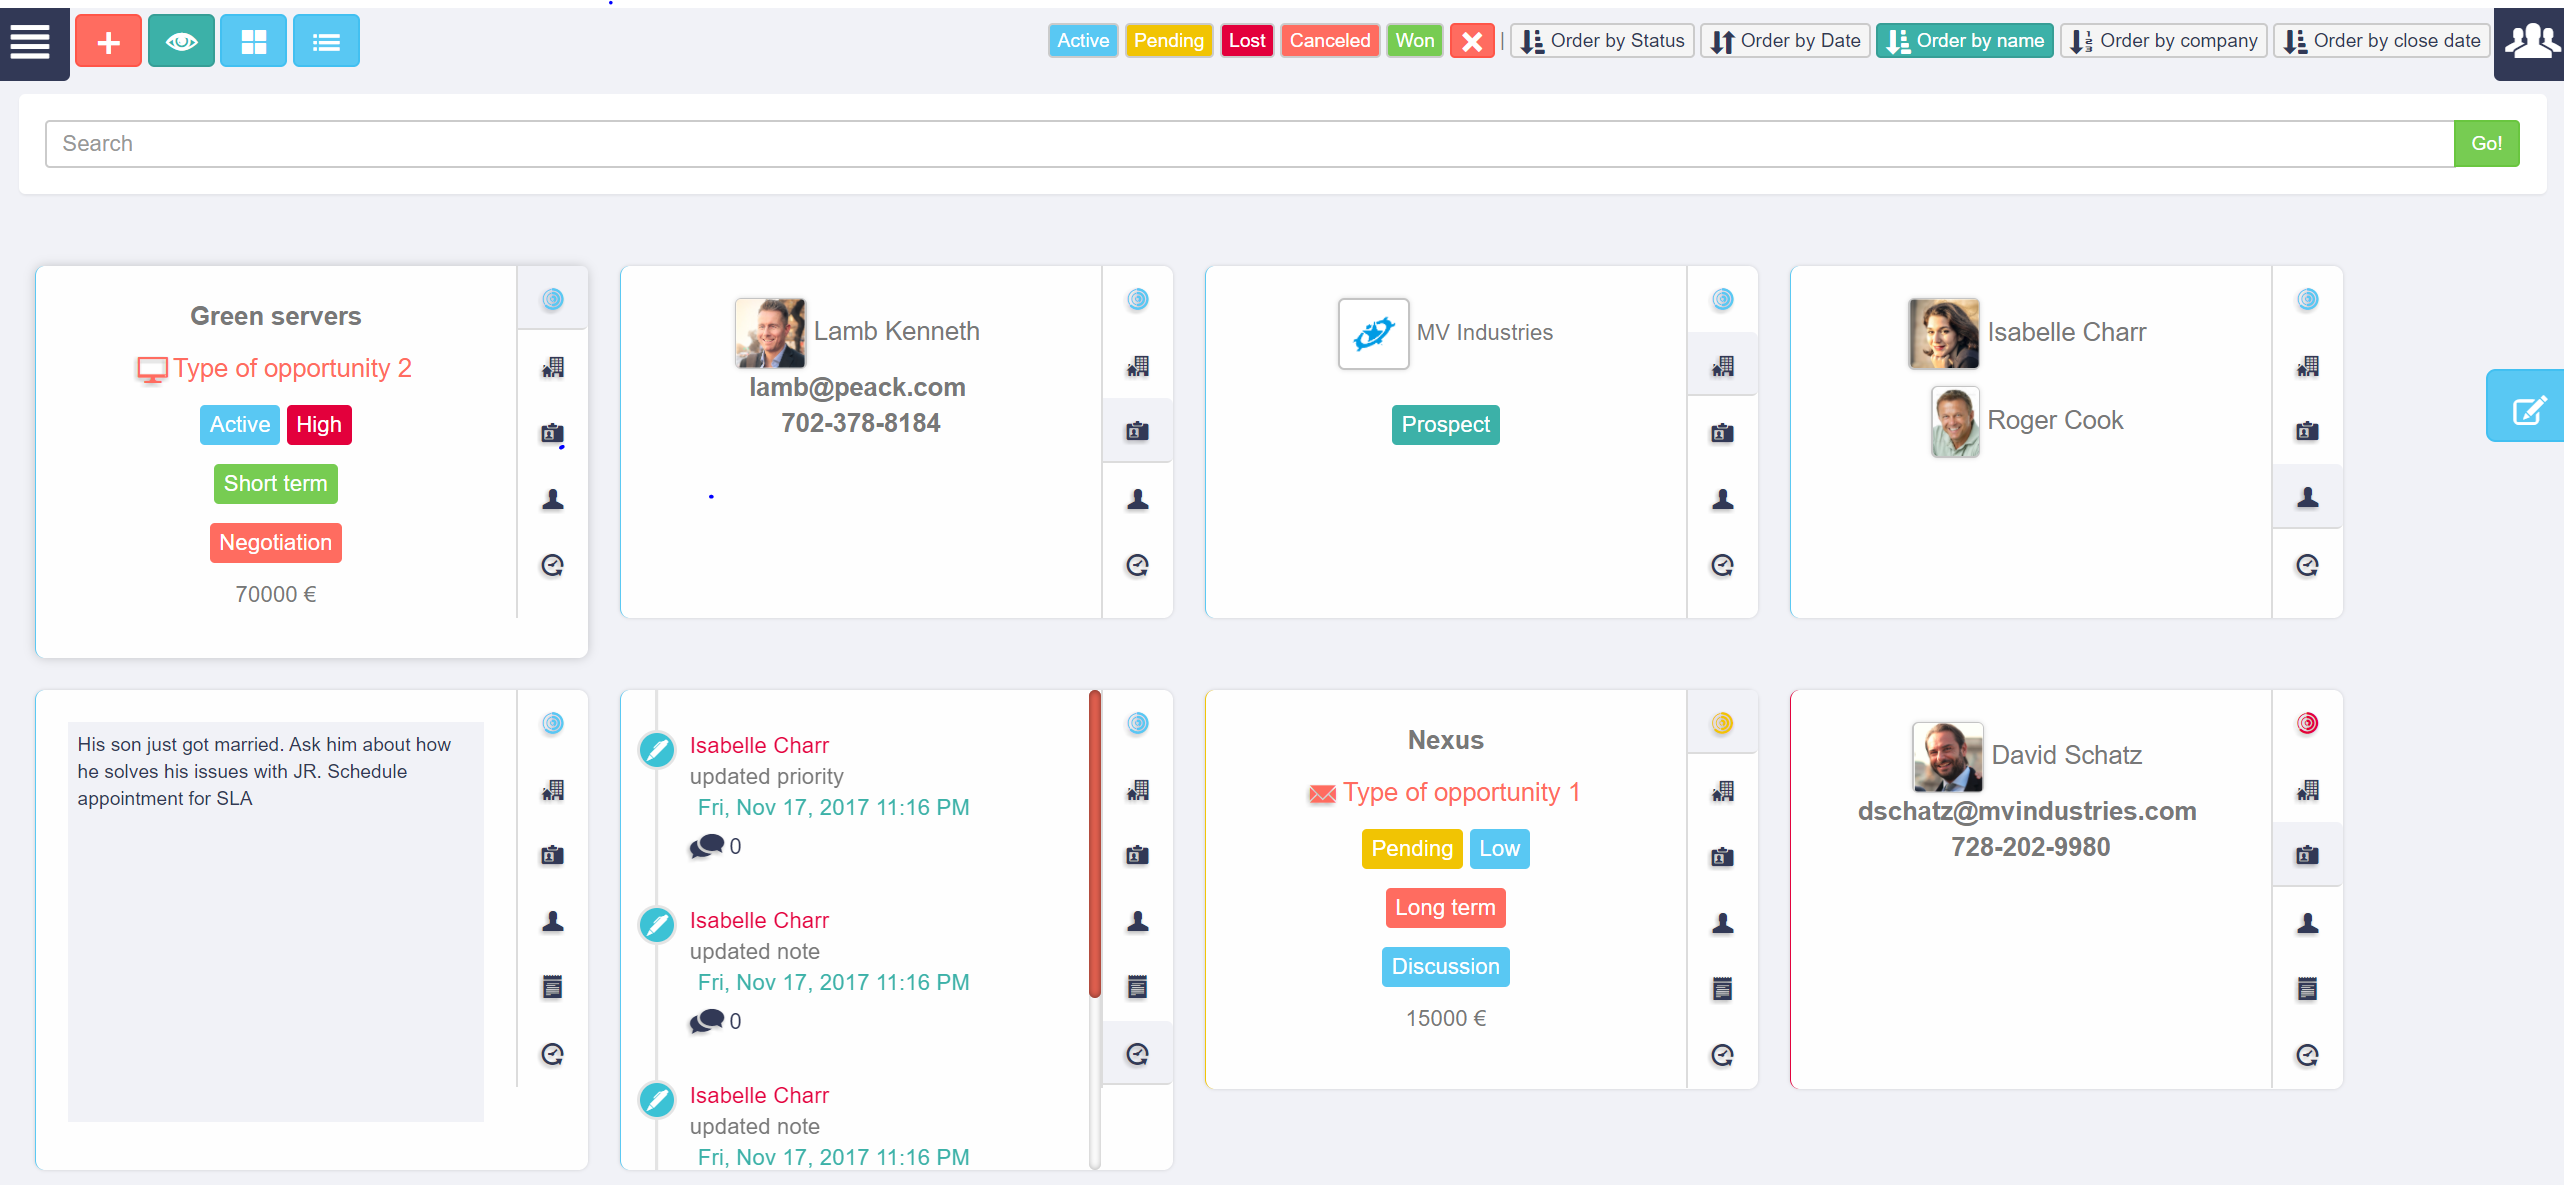Viewport: 2564px width, 1185px height.
Task: Click yellow opportunity icon on Nexus card
Action: click(1723, 723)
